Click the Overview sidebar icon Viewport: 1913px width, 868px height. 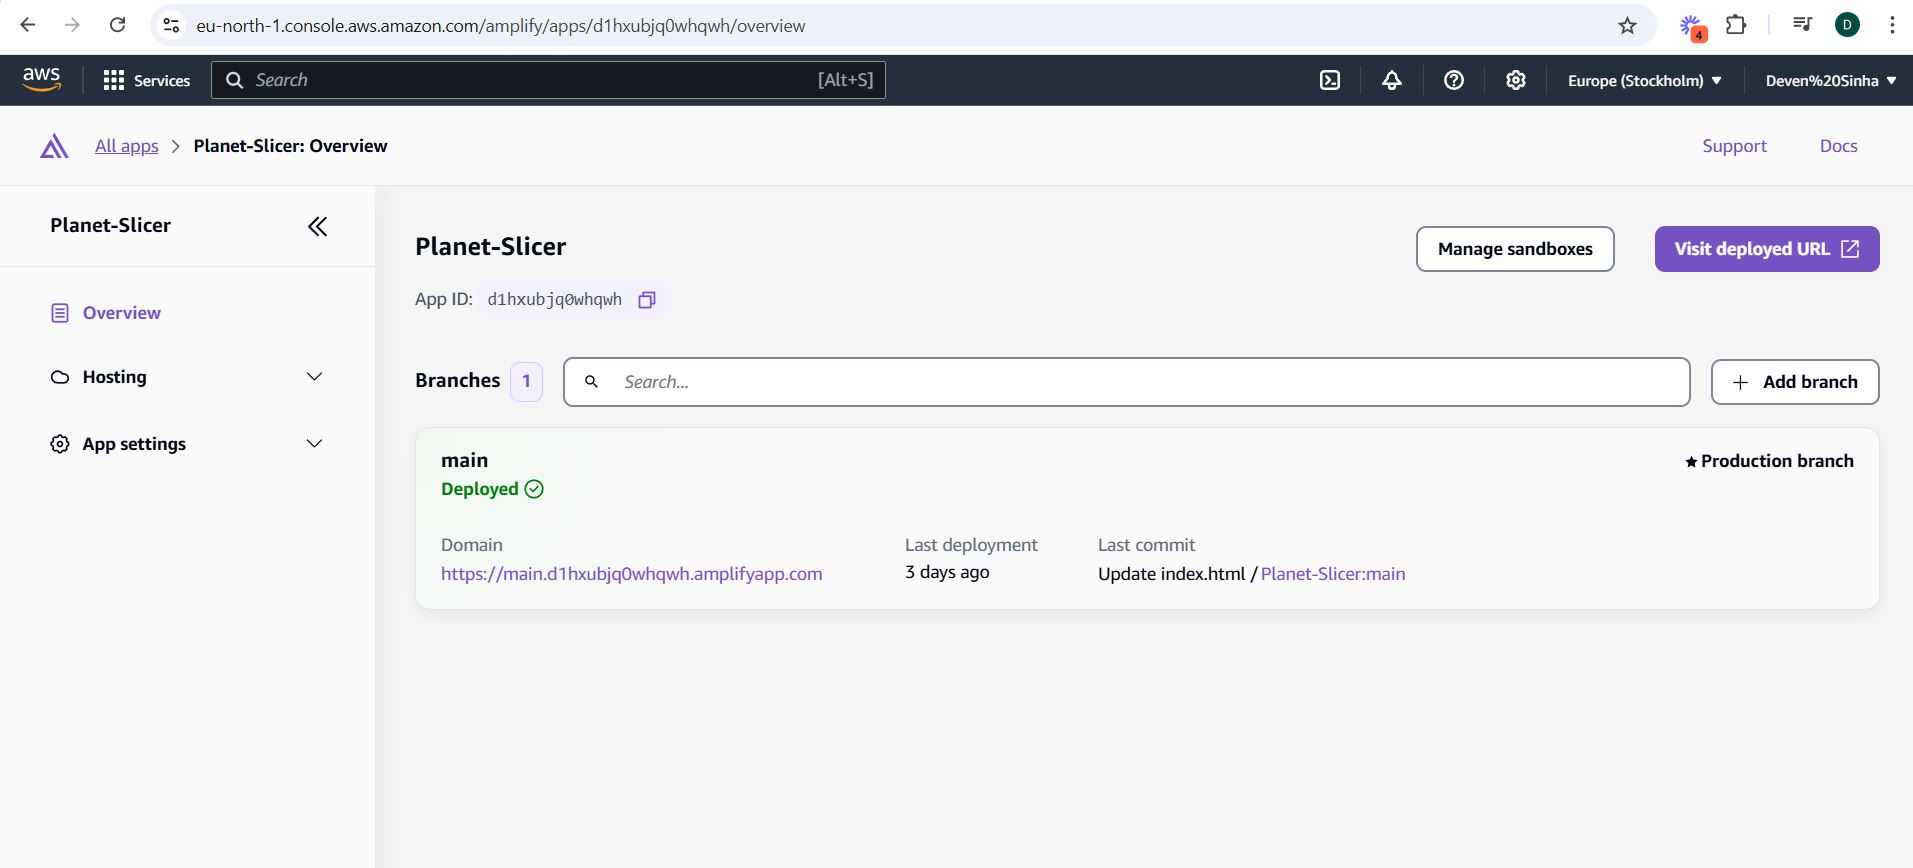coord(60,313)
